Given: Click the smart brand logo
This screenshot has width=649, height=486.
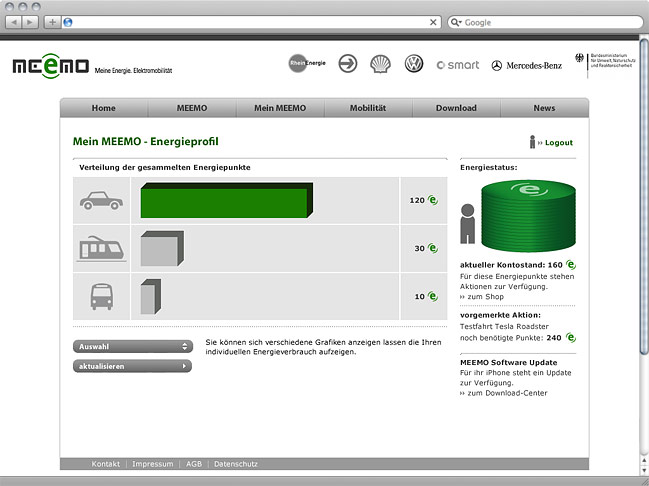Looking at the screenshot, I should 458,65.
